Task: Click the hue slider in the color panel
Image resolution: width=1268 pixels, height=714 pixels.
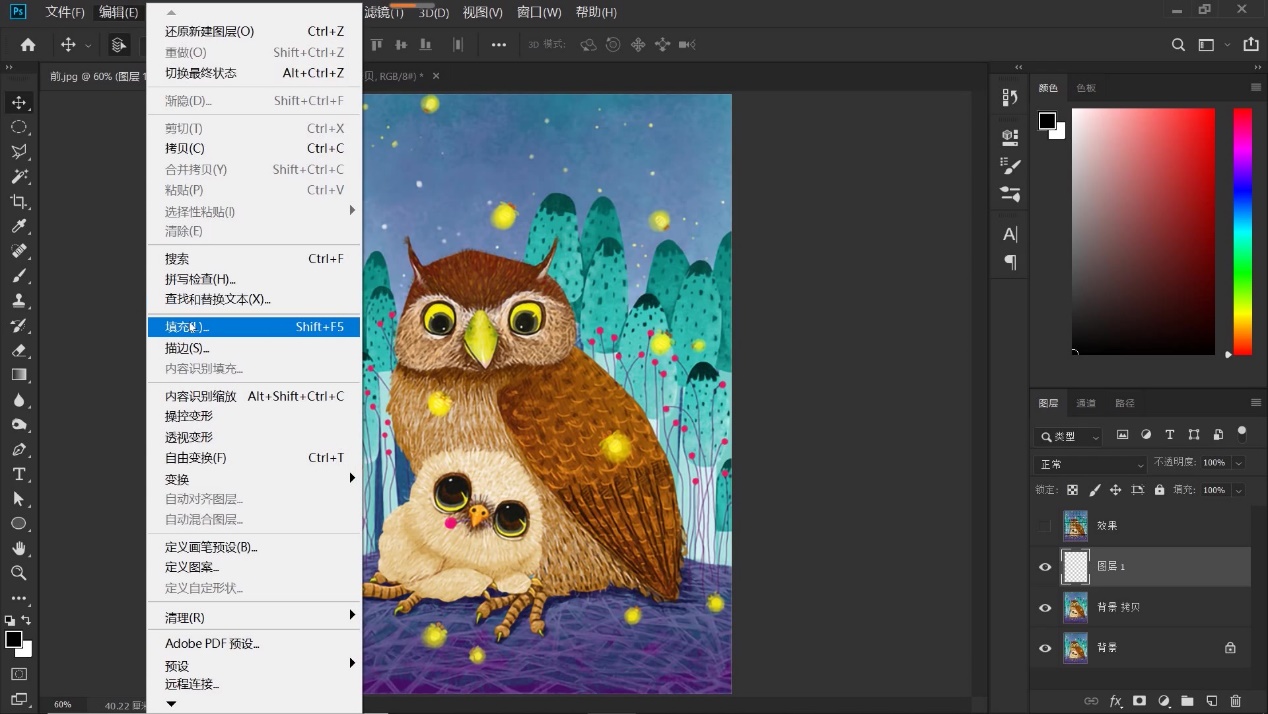Action: [x=1242, y=230]
